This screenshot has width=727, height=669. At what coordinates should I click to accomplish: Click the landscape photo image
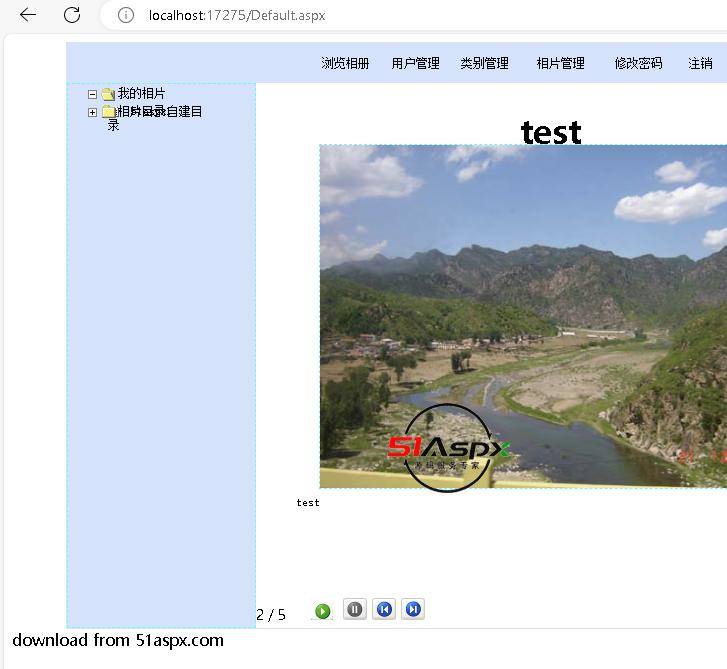pos(523,316)
